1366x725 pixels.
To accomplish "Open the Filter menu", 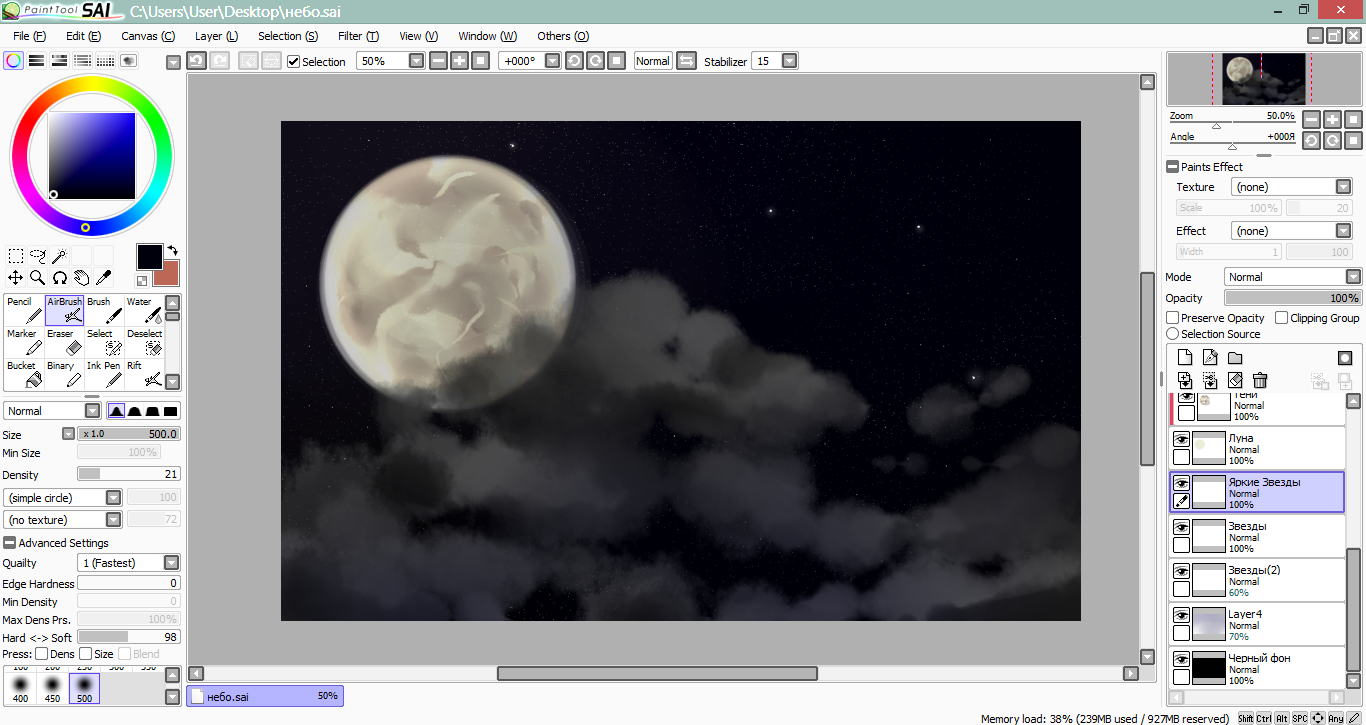I will pos(358,36).
